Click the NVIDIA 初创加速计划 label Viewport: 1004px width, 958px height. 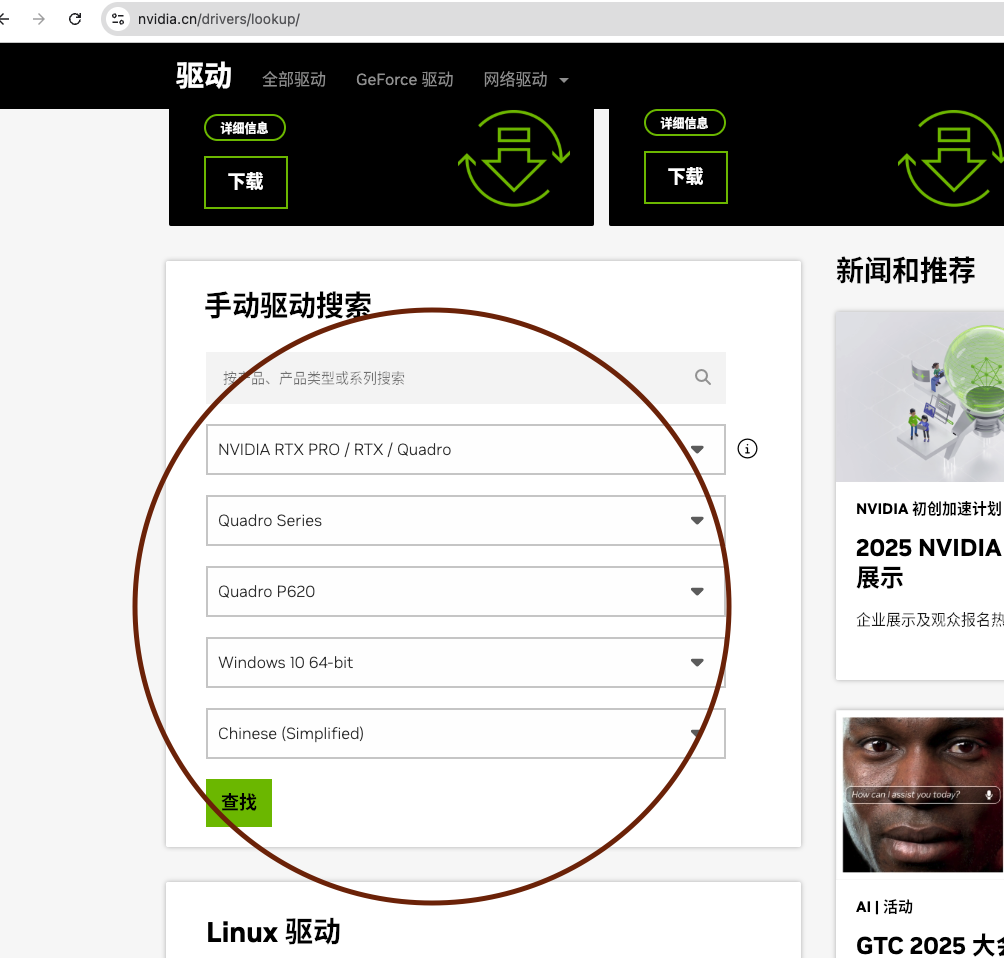928,509
